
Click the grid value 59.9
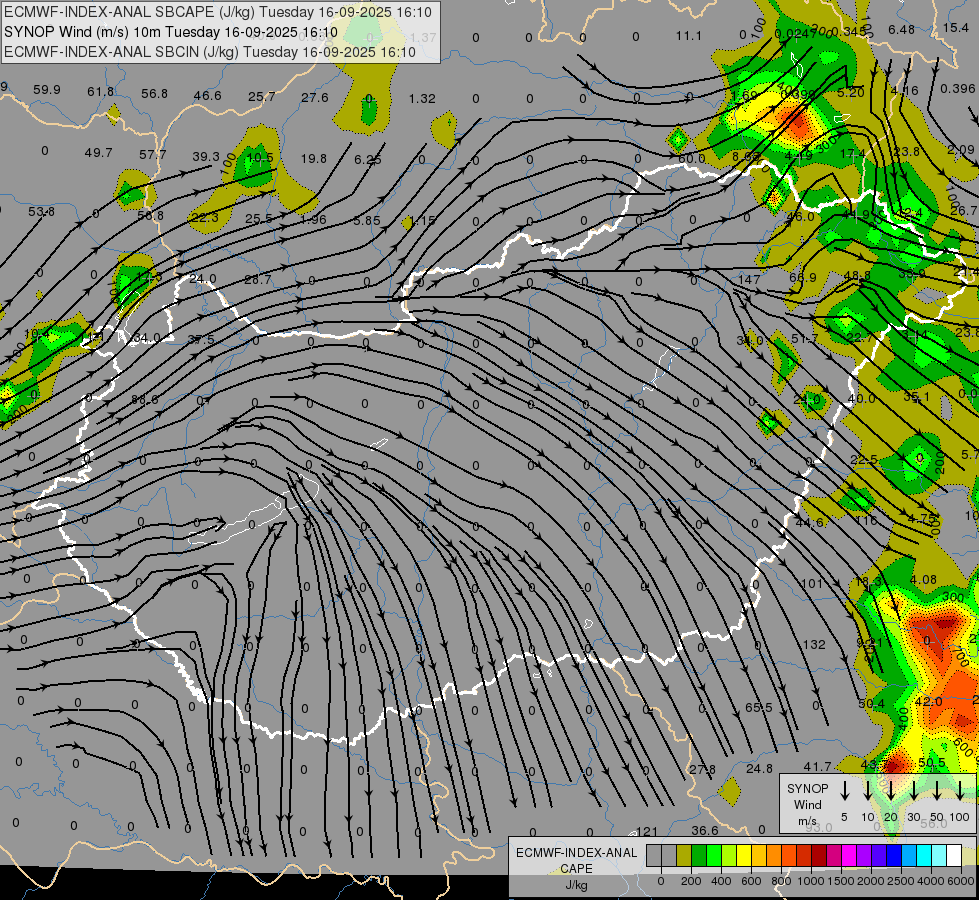coord(47,90)
